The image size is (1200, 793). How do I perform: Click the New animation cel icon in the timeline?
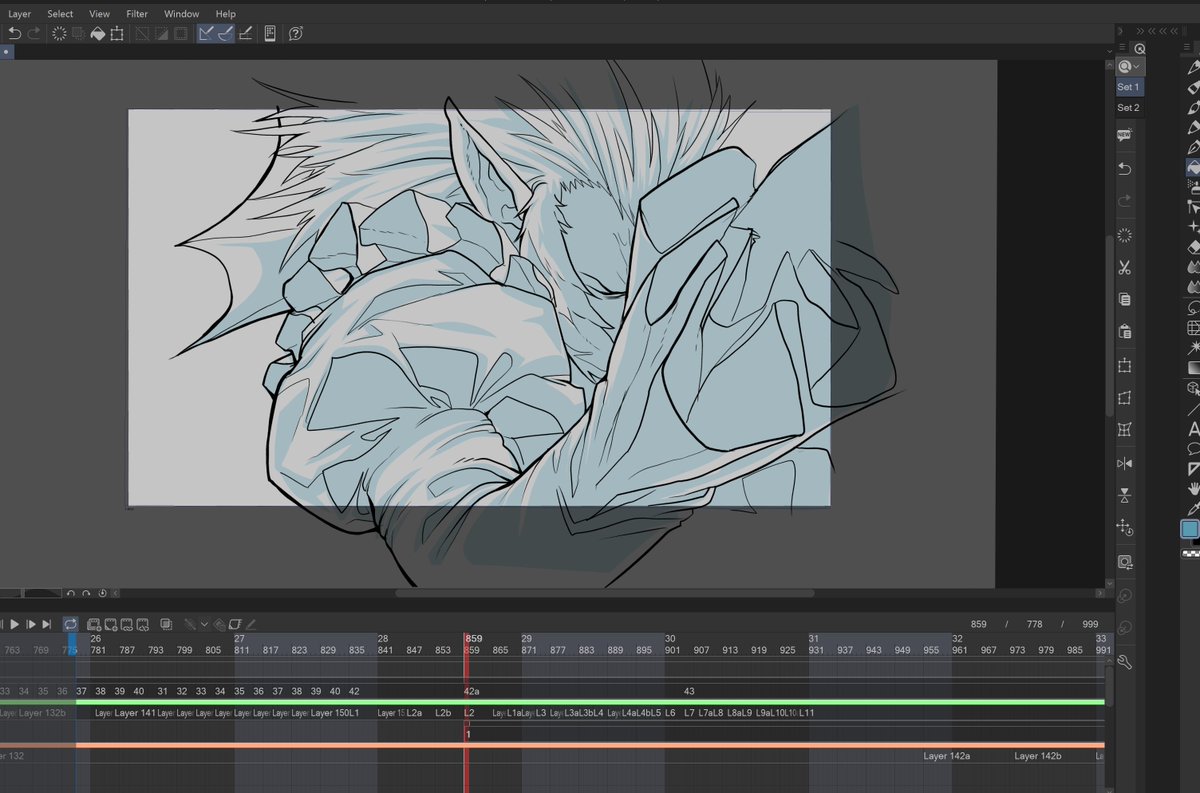coord(92,624)
